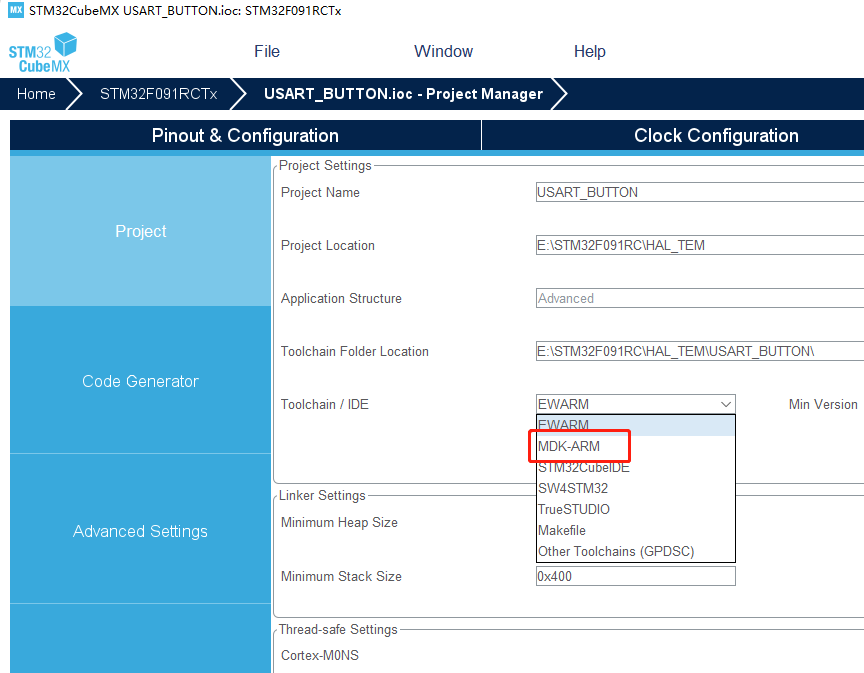Open the Help menu
864x673 pixels.
click(590, 51)
